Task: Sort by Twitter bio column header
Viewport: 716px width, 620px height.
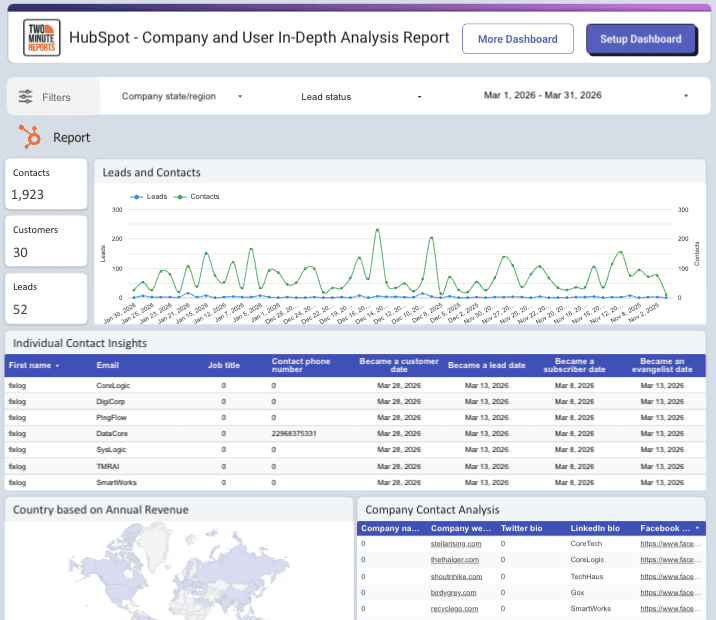Action: tap(521, 528)
